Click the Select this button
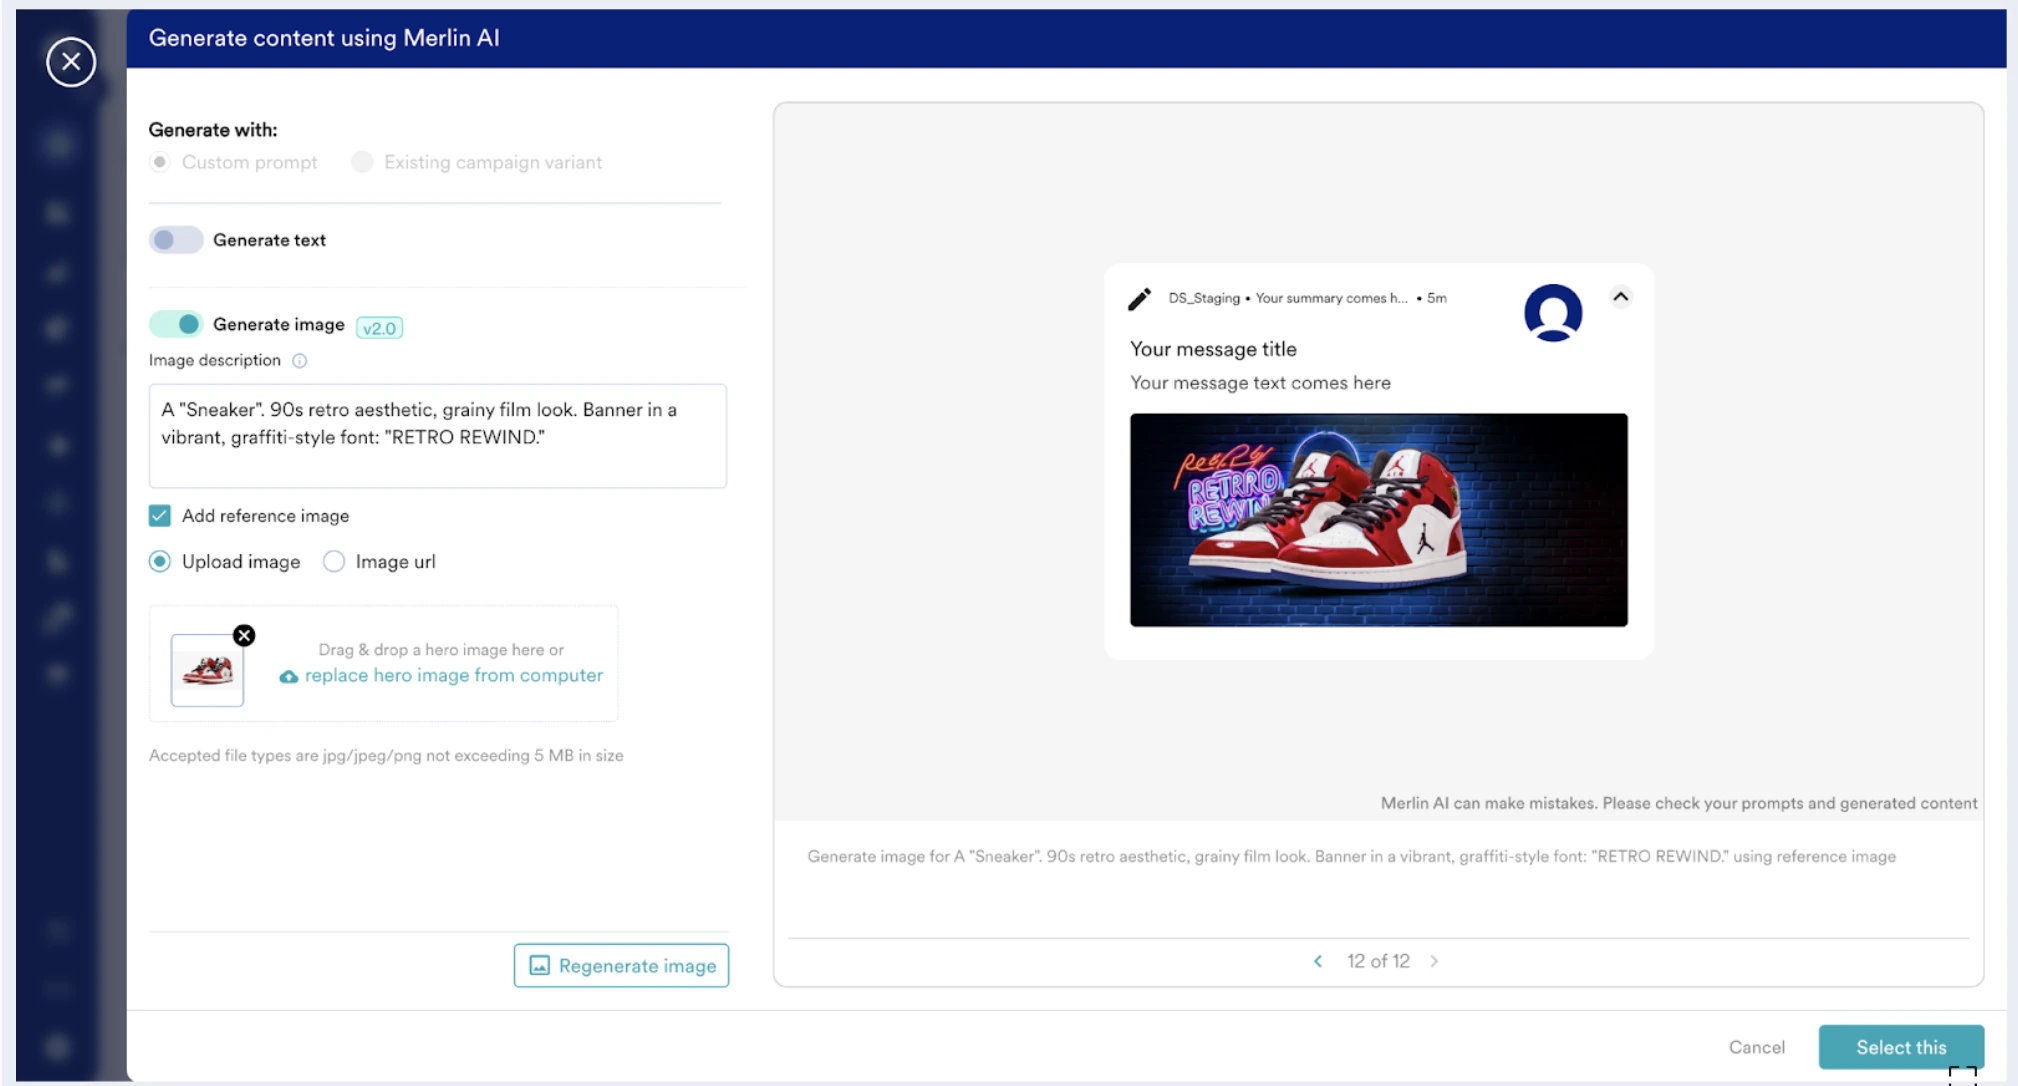 coord(1900,1047)
